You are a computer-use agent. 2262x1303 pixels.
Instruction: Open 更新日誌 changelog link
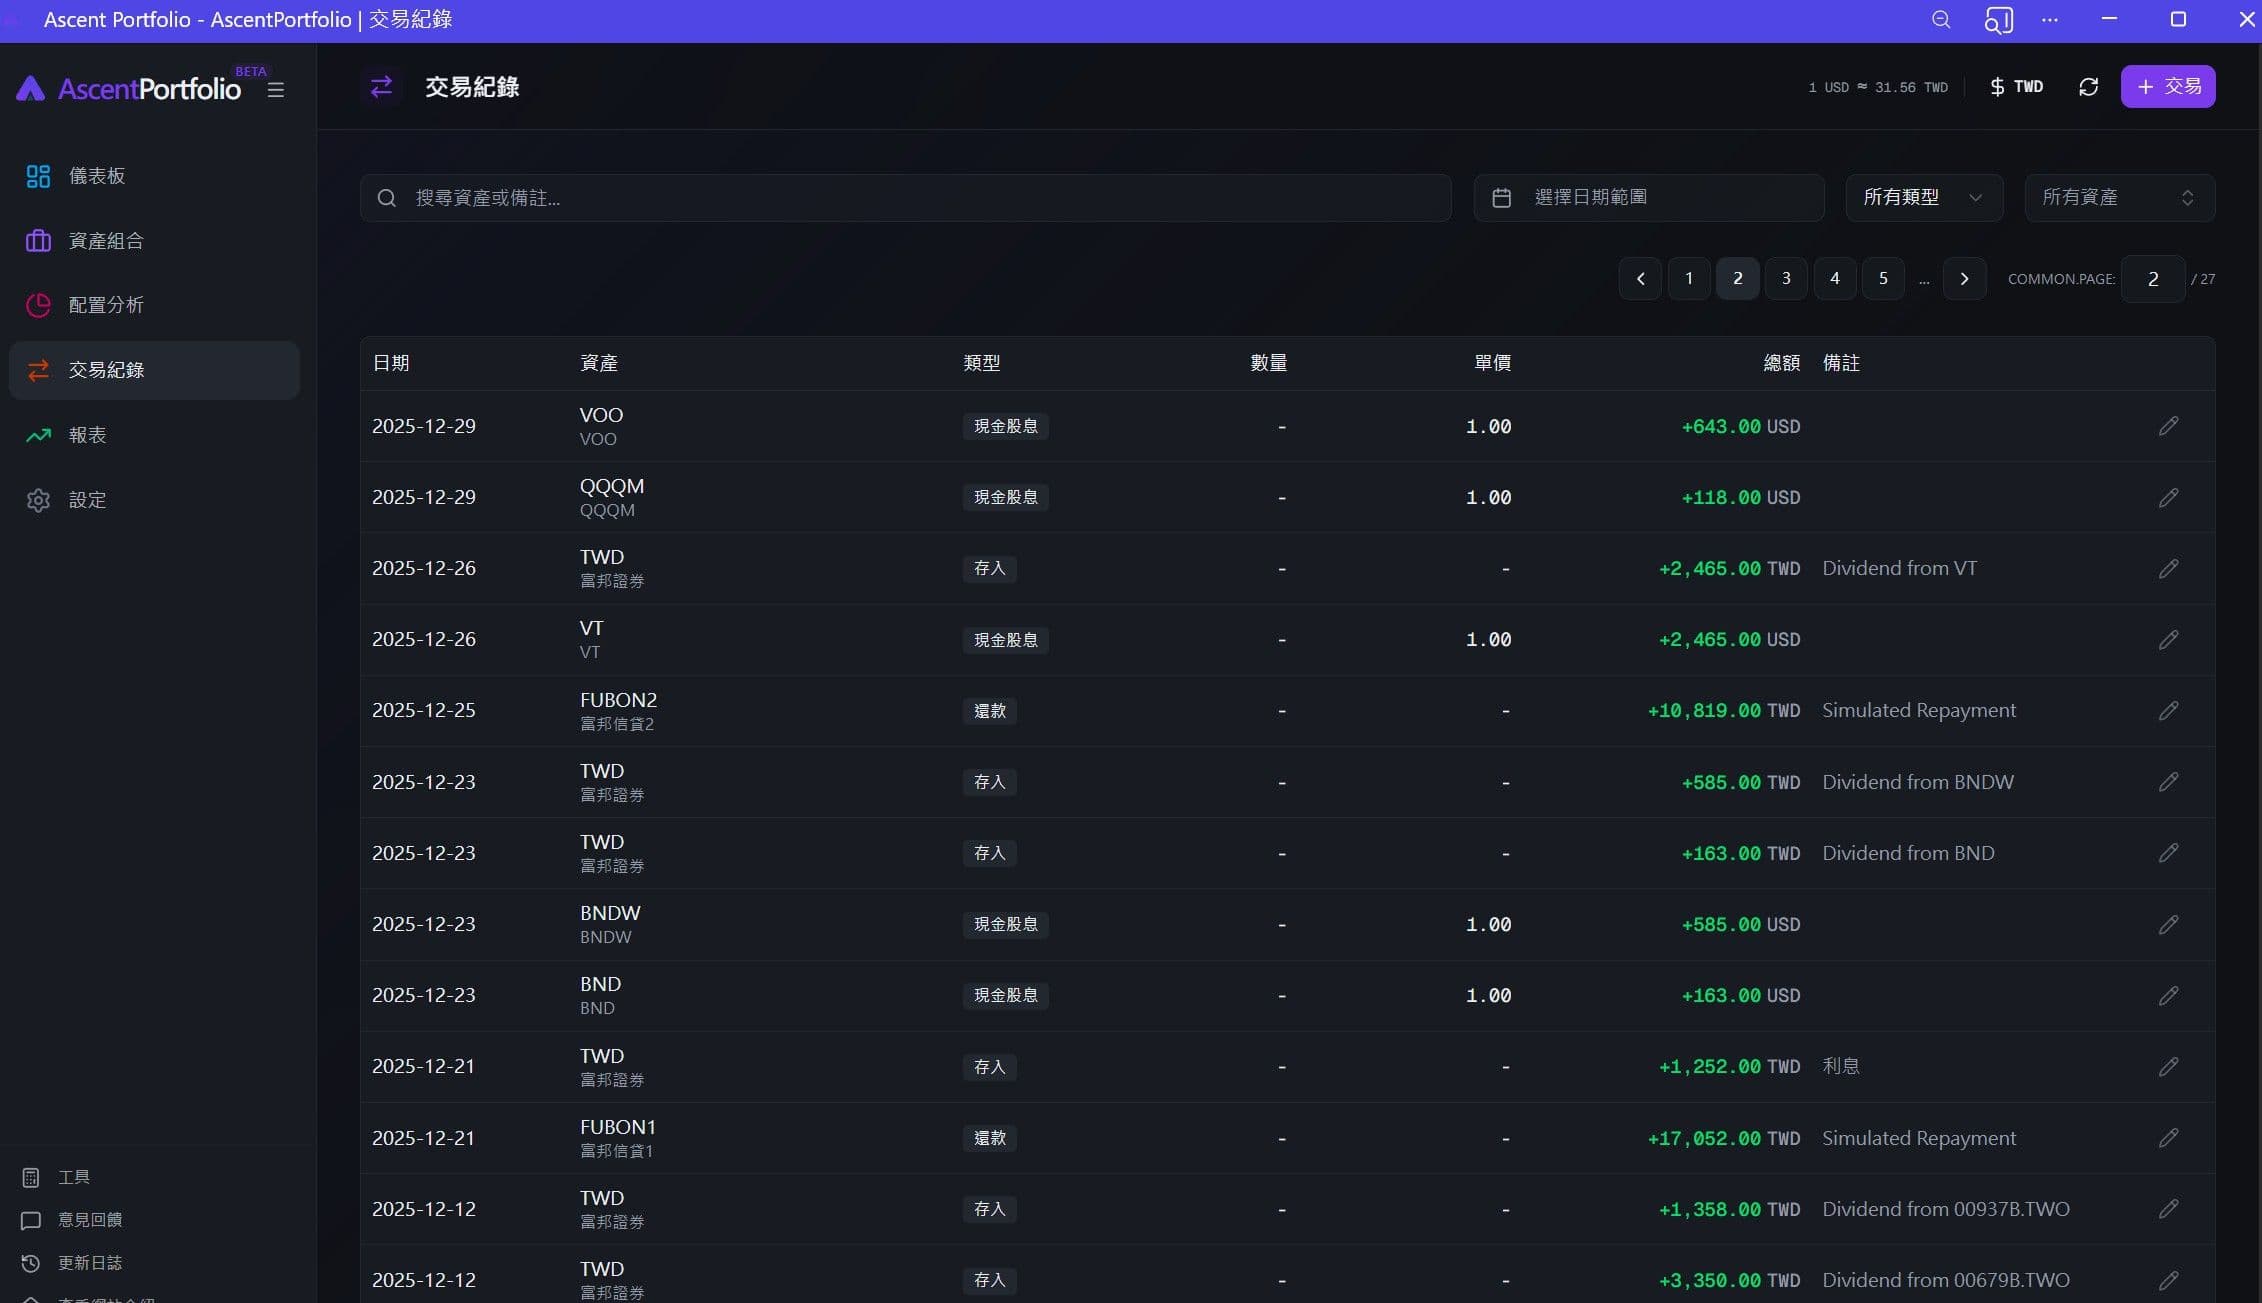pos(72,1263)
